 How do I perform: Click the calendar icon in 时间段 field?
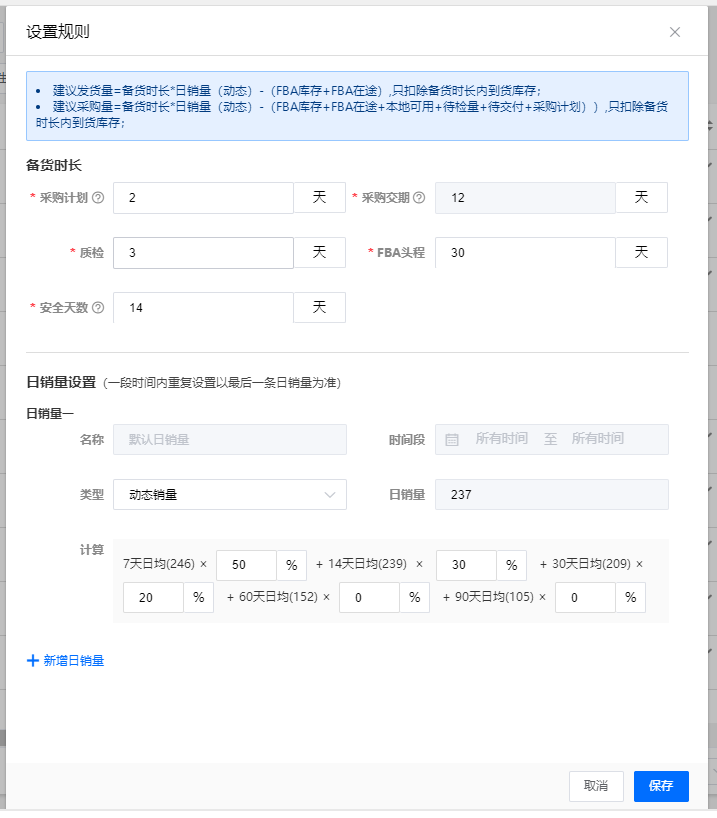(x=452, y=440)
